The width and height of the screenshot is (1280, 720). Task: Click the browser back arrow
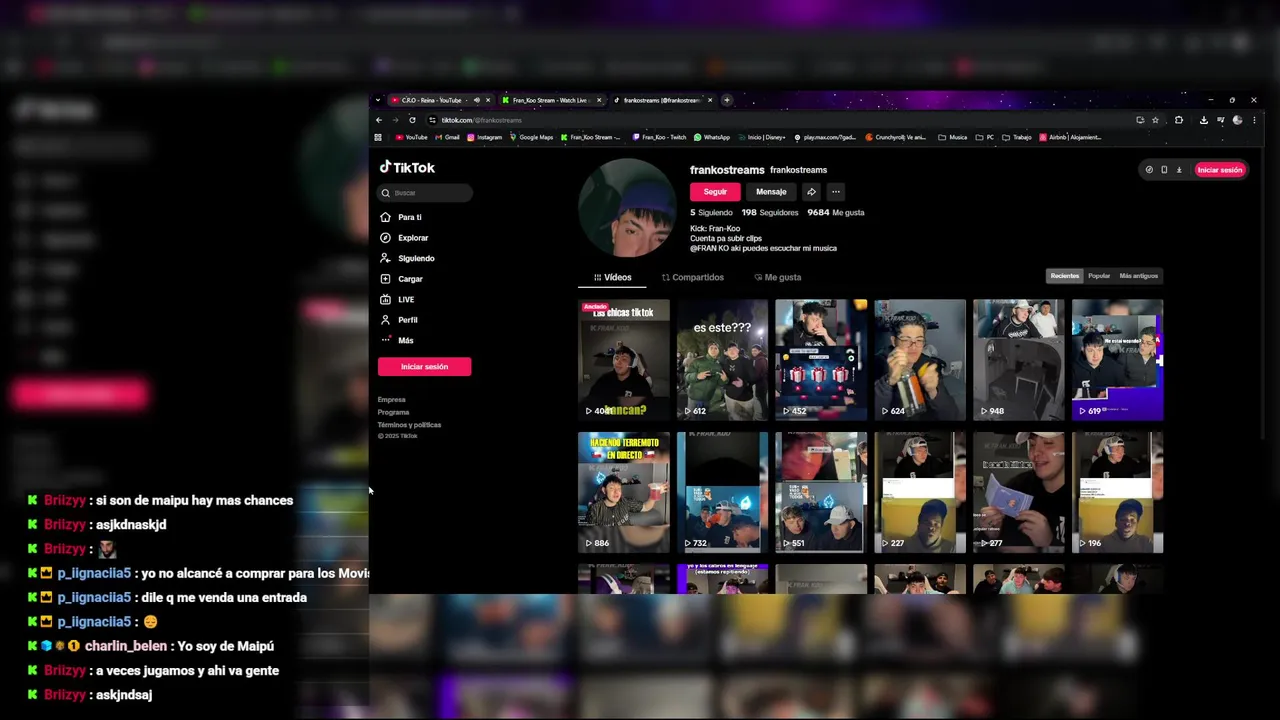[379, 120]
